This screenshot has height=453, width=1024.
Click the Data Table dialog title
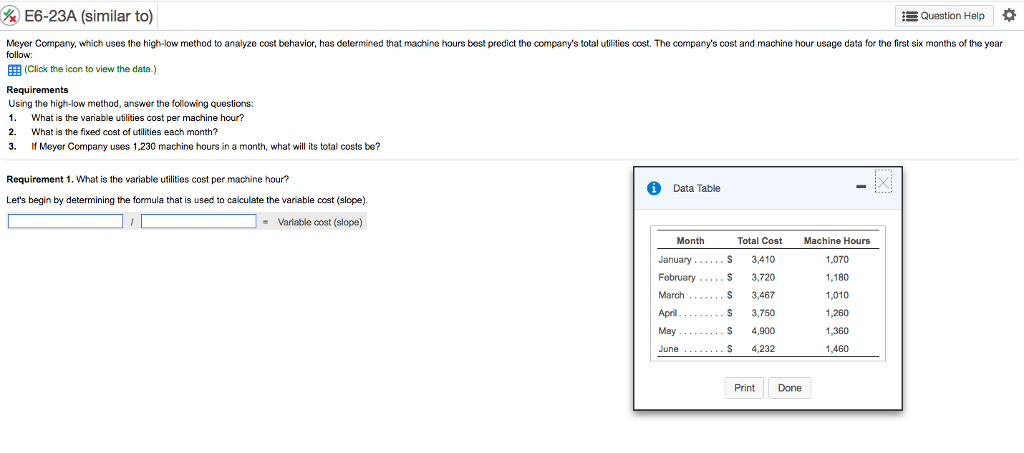pos(697,188)
